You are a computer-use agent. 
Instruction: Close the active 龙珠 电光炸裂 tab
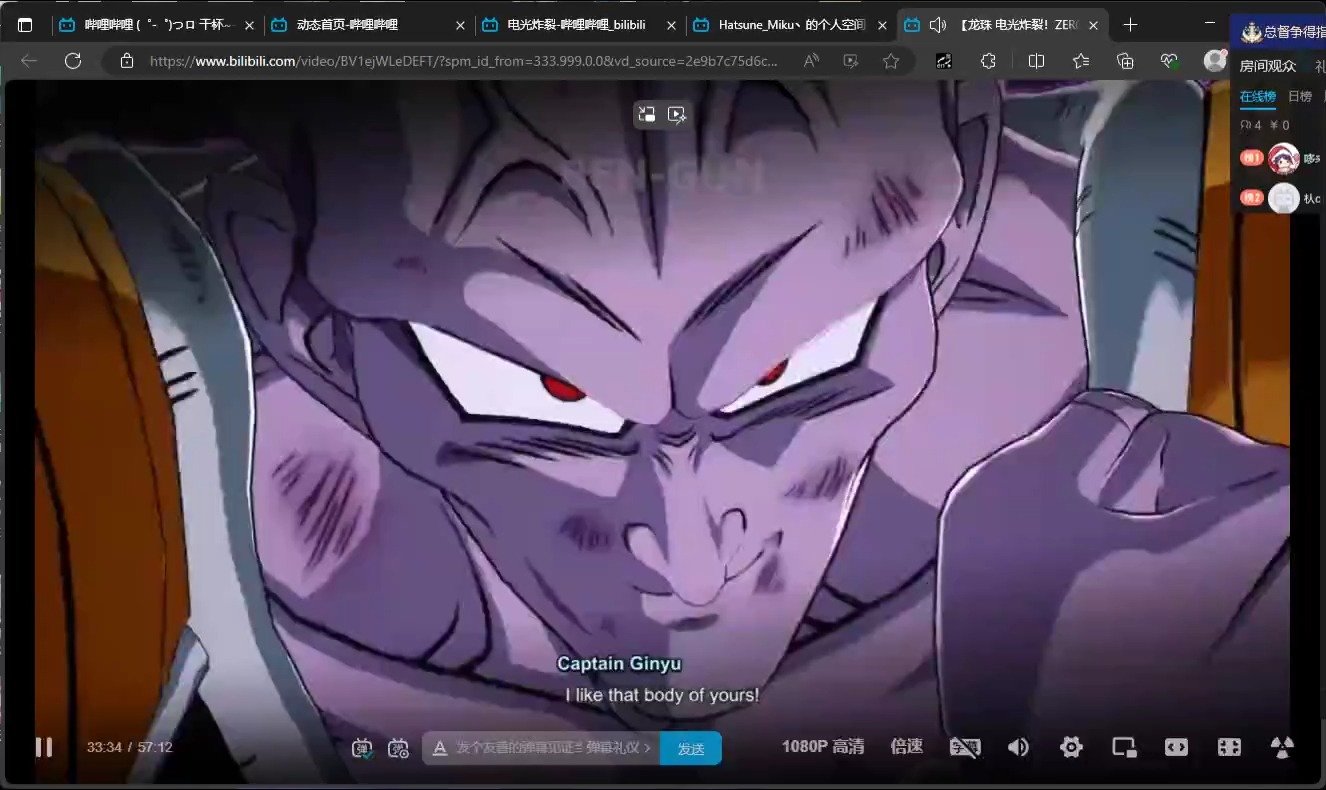pos(1094,25)
